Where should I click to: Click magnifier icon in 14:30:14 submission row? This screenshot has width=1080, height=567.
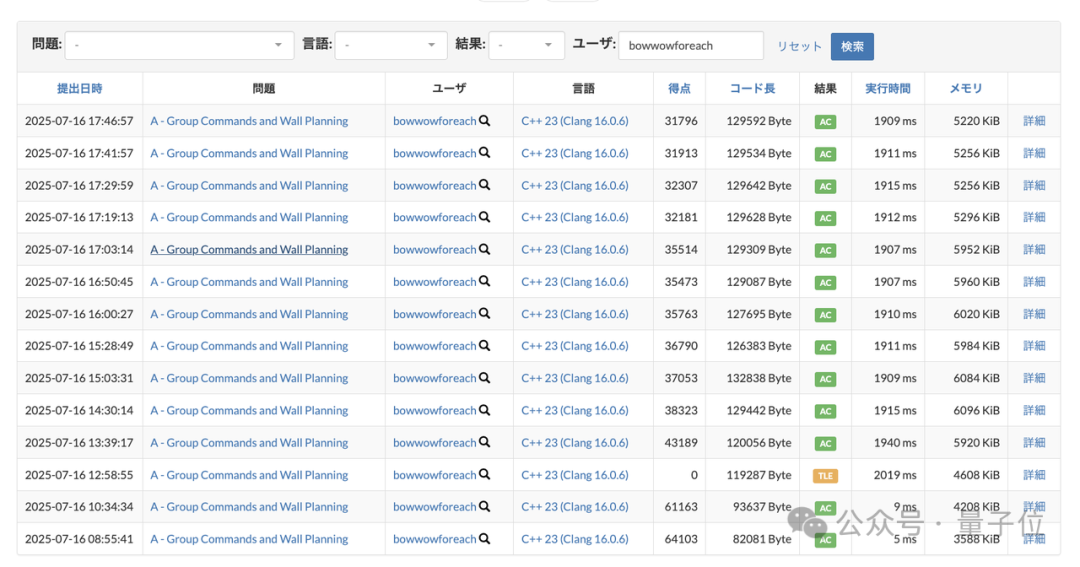(x=485, y=411)
